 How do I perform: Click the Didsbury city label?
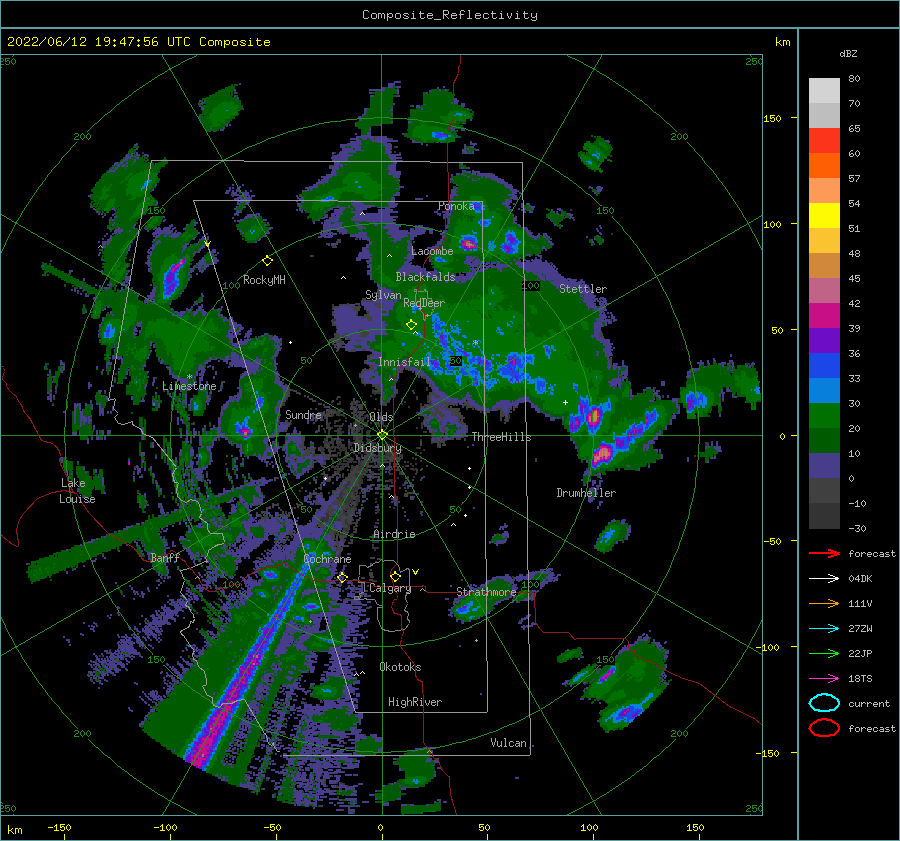(x=378, y=448)
